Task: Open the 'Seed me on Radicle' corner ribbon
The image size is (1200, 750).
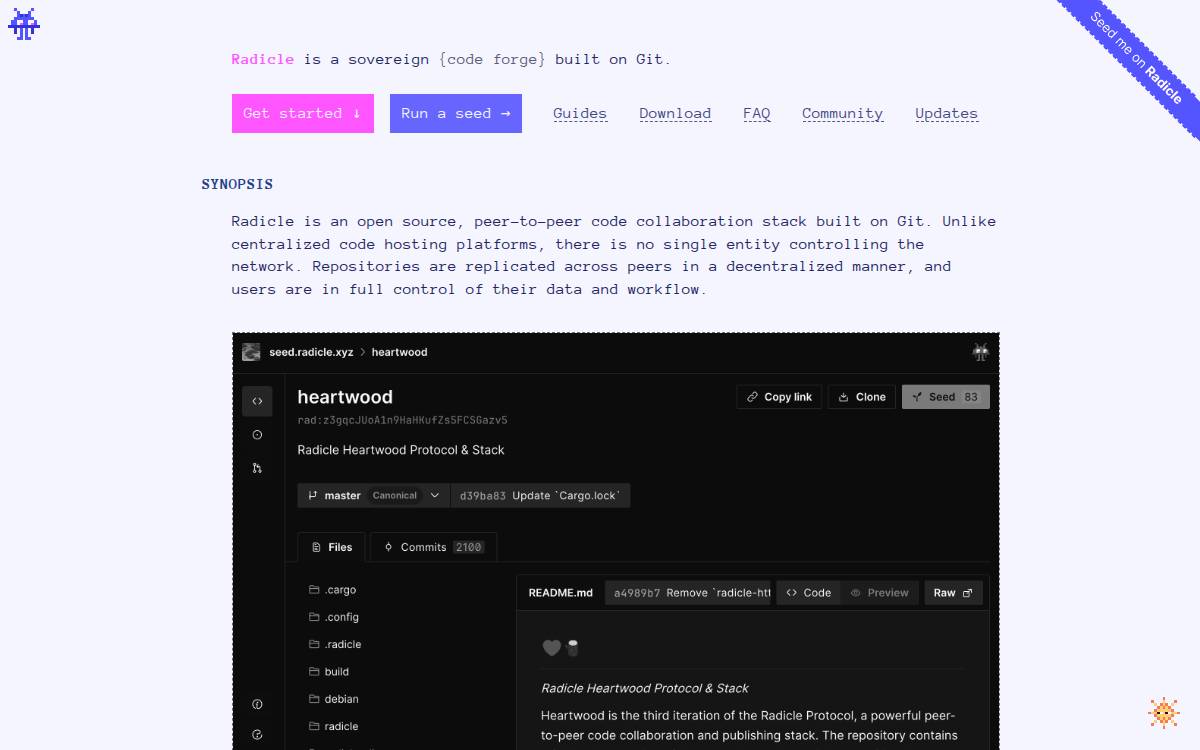Action: [1137, 58]
